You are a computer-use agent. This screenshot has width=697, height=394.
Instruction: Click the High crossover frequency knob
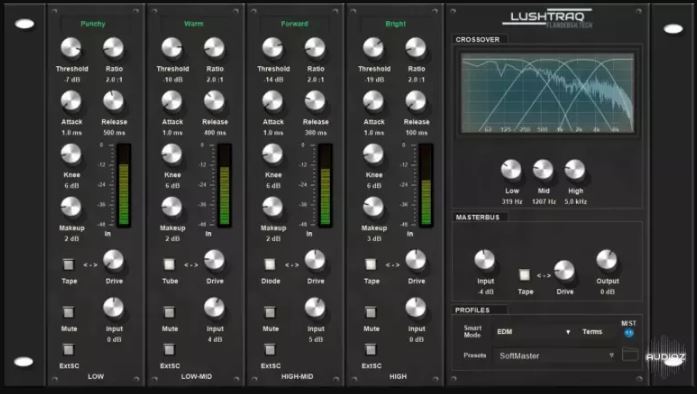(x=575, y=170)
